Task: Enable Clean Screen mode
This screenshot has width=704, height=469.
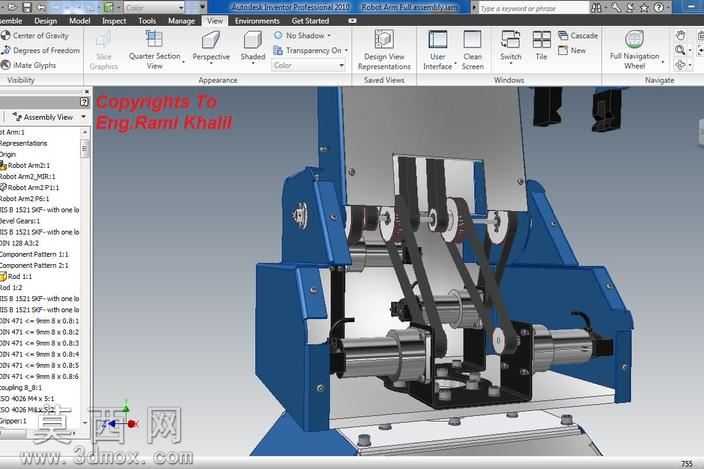Action: (x=472, y=49)
